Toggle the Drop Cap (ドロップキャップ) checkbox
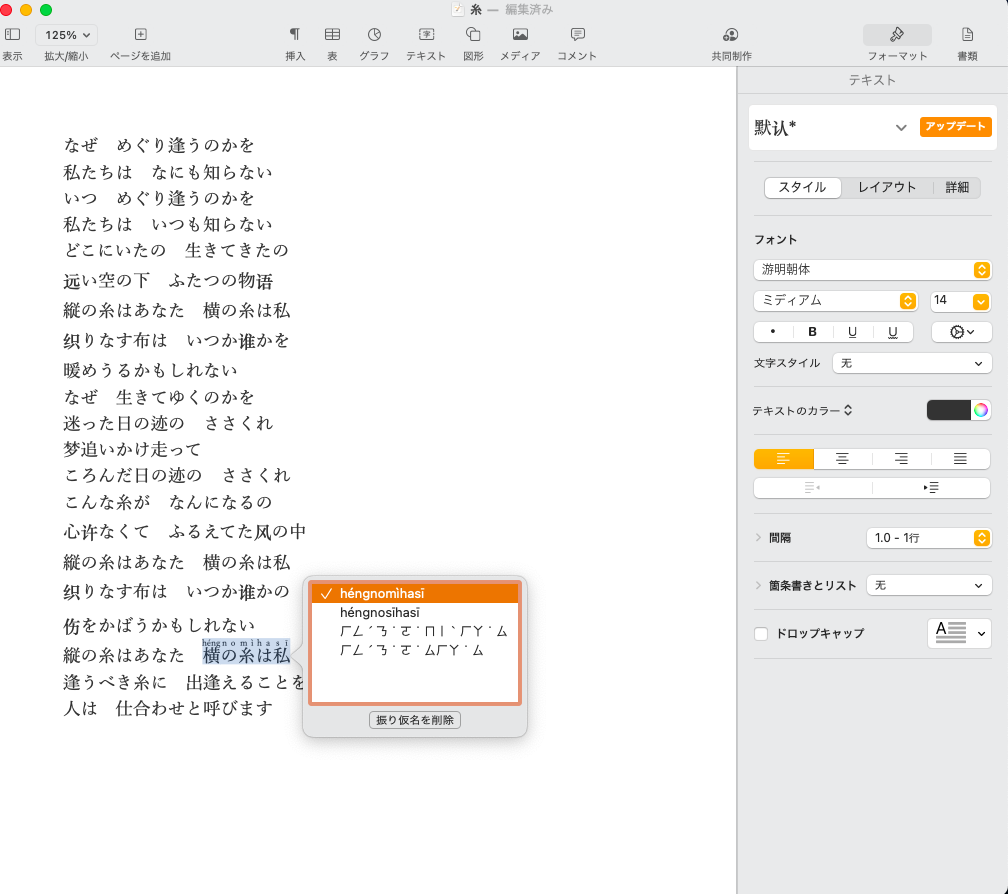The image size is (1008, 894). (x=761, y=633)
